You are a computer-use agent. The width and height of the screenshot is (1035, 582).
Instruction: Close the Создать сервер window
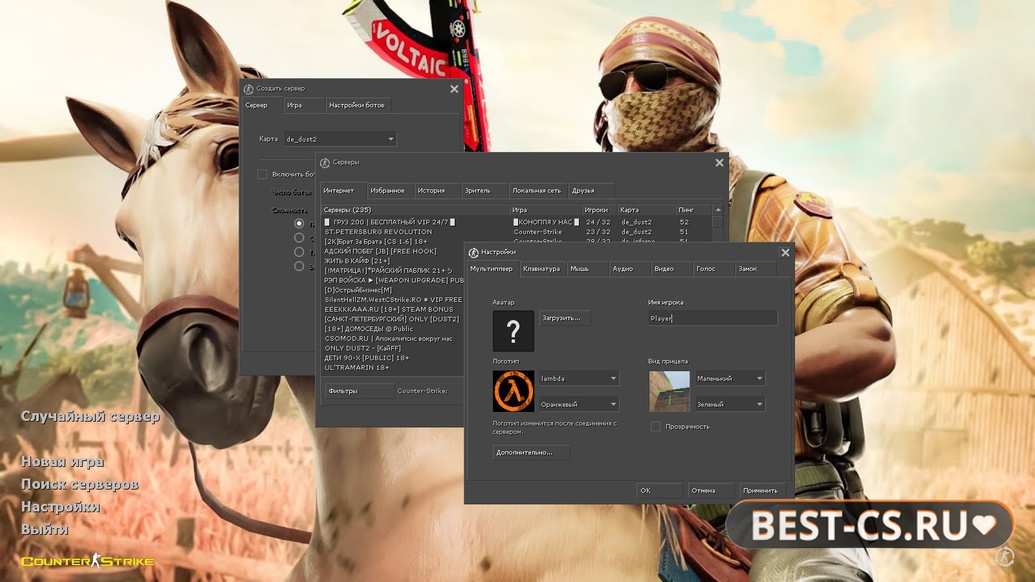454,88
